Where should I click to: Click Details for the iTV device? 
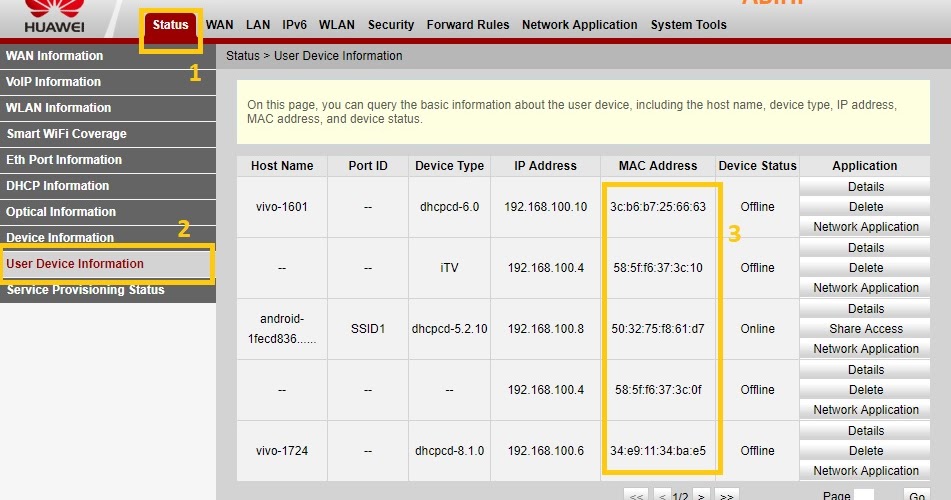[865, 248]
